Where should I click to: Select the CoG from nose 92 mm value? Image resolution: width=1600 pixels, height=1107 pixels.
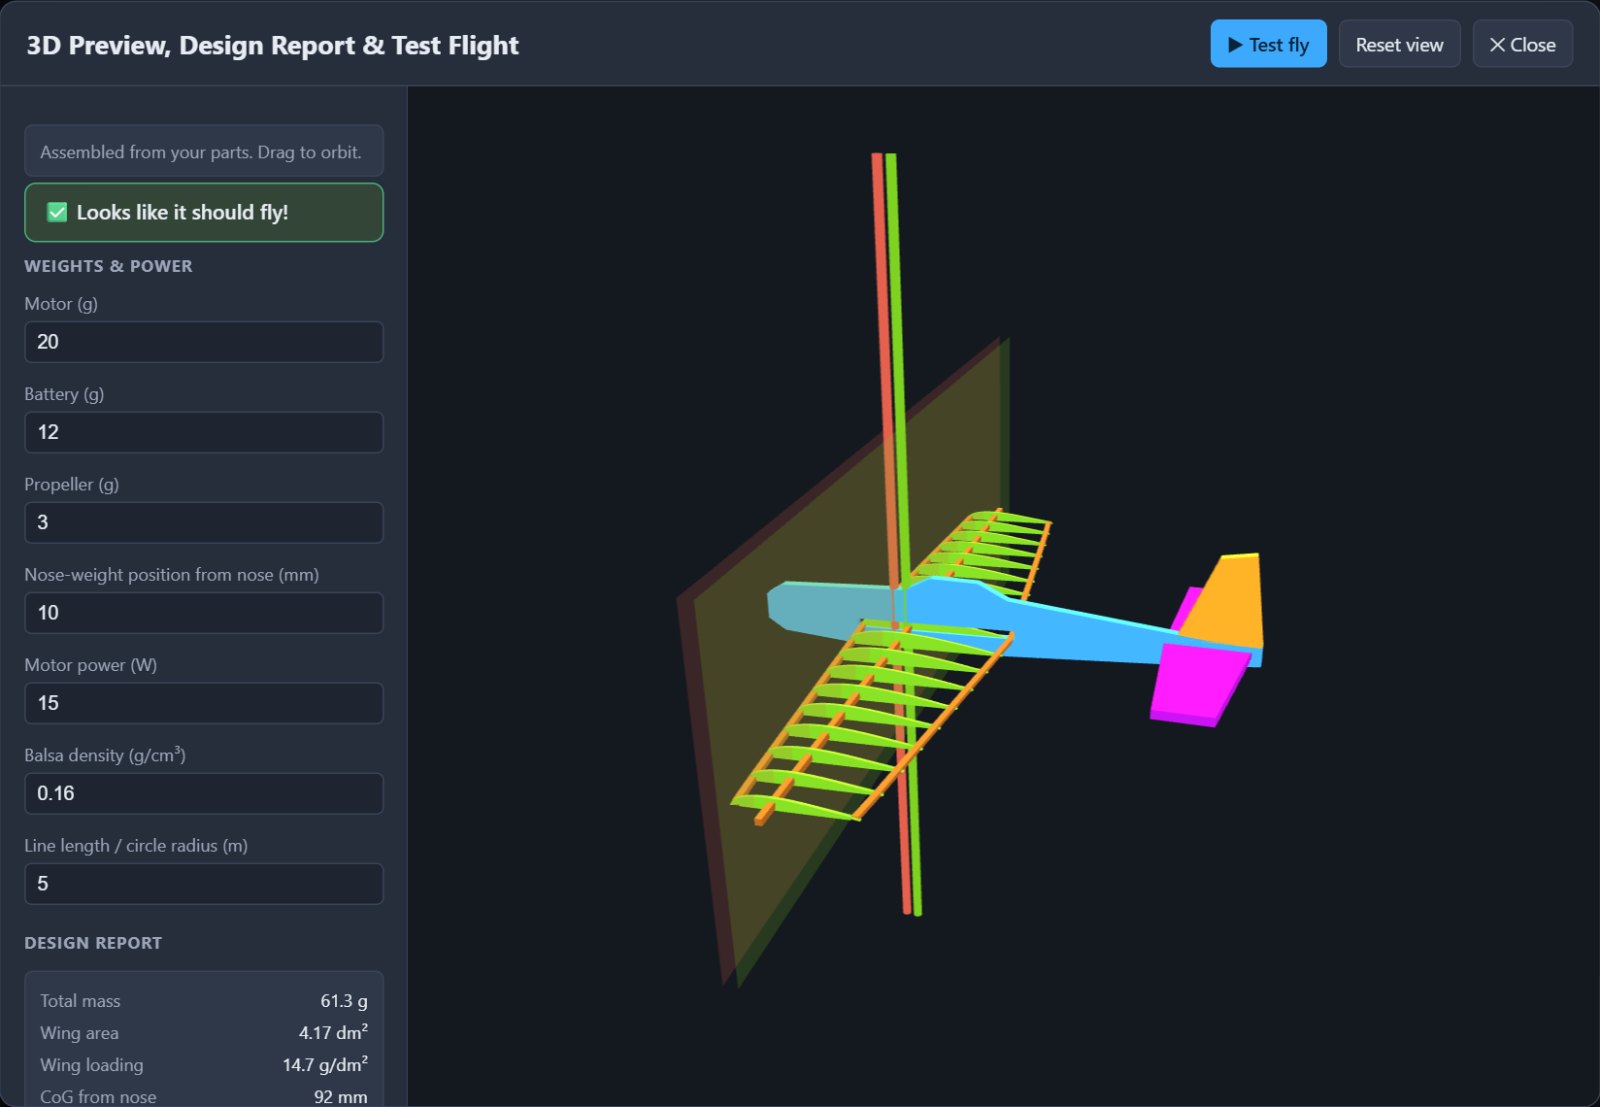click(340, 1096)
